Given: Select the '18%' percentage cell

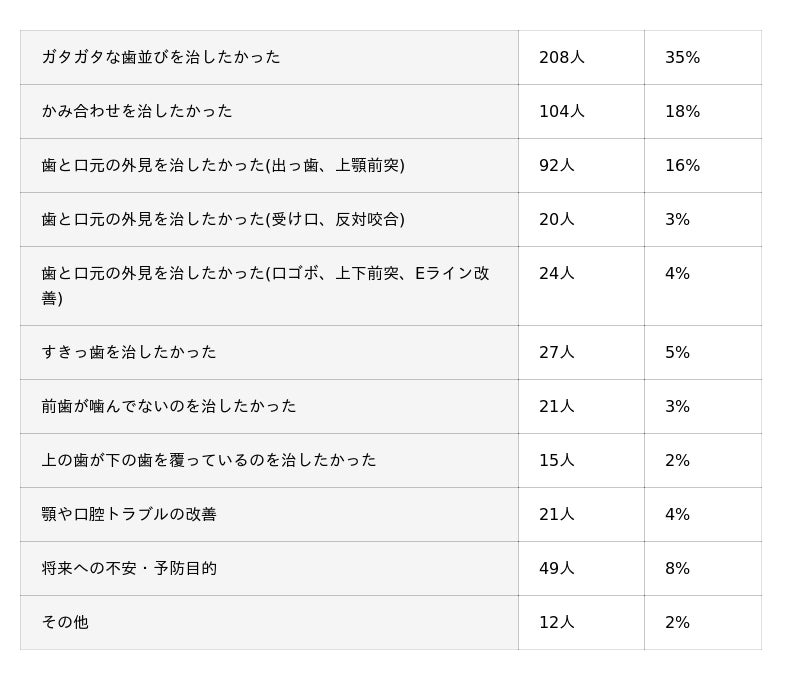Looking at the screenshot, I should (x=682, y=111).
